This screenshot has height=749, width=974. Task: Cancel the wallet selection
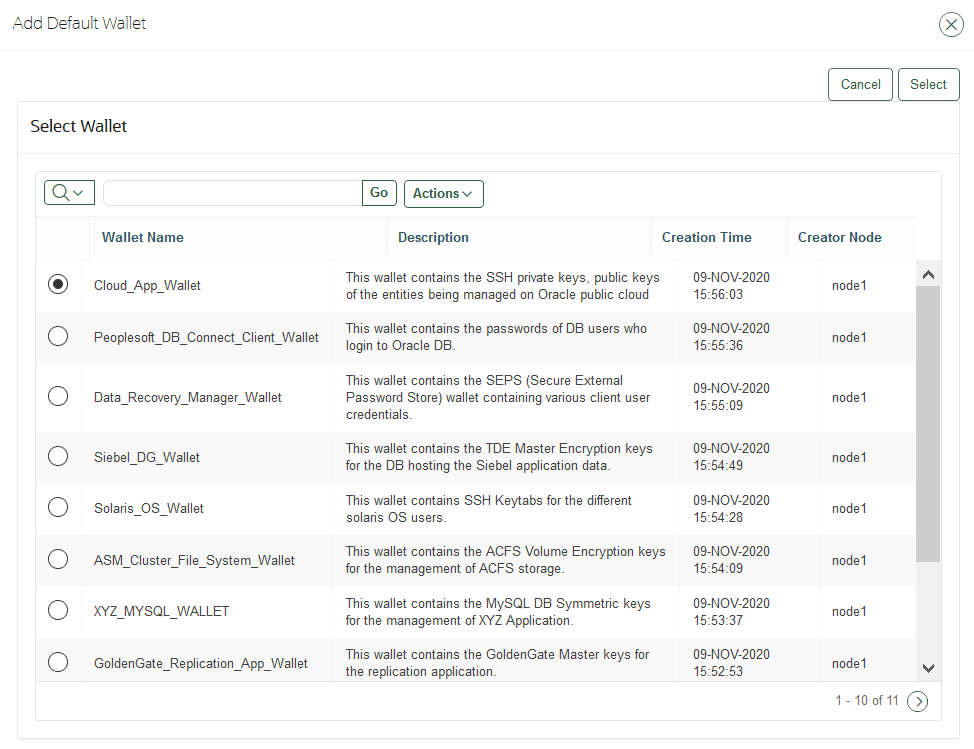click(x=860, y=84)
